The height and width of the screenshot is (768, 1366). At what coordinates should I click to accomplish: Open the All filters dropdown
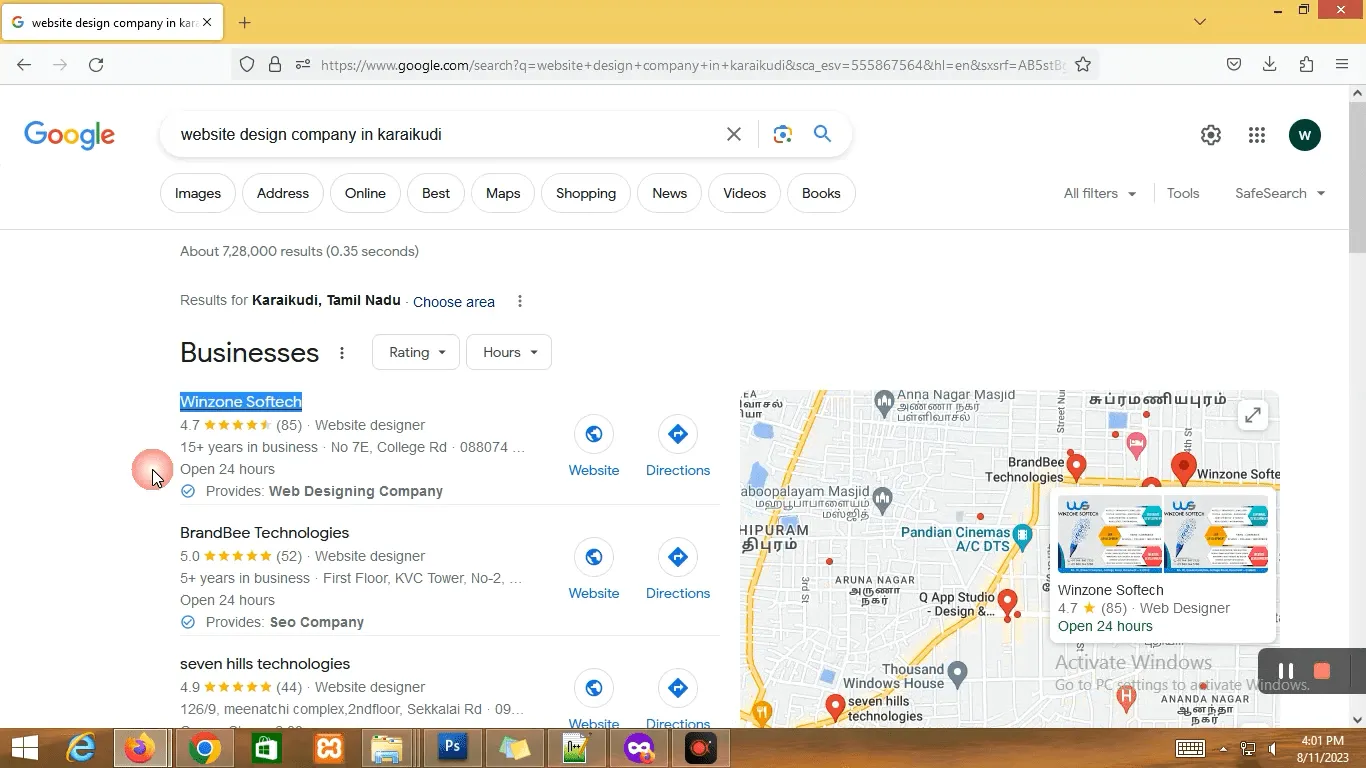click(1099, 193)
